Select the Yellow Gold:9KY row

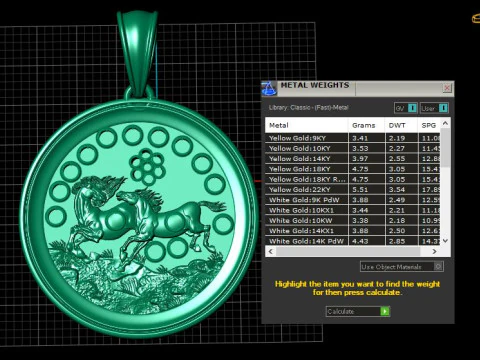click(x=353, y=138)
